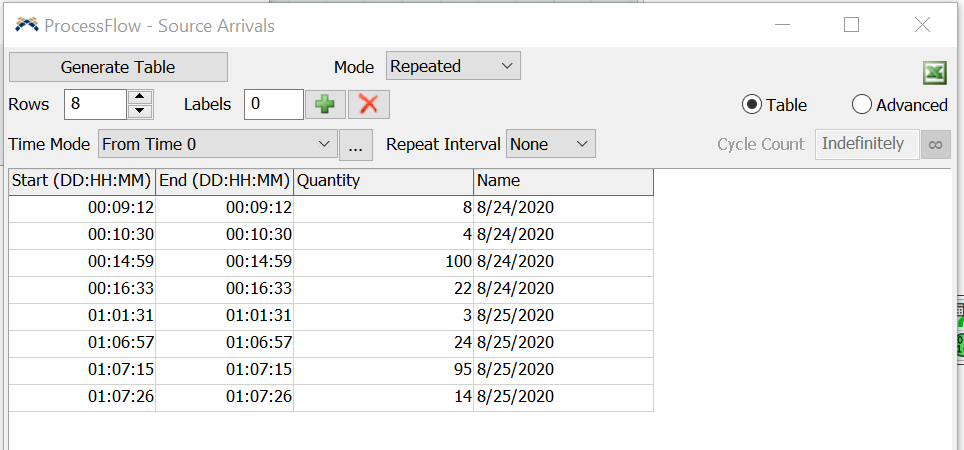Expand the Time Mode dropdown
Image resolution: width=964 pixels, height=450 pixels.
218,144
